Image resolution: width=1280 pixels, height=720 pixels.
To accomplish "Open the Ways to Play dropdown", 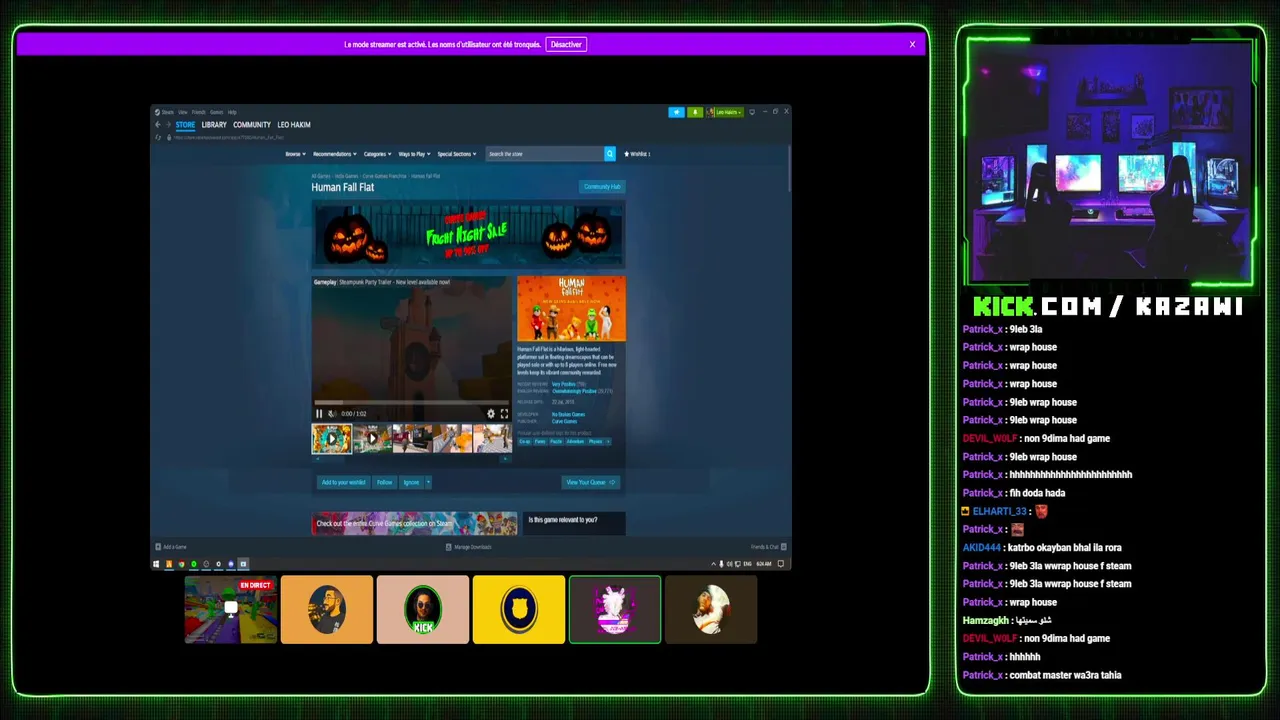I will point(415,154).
